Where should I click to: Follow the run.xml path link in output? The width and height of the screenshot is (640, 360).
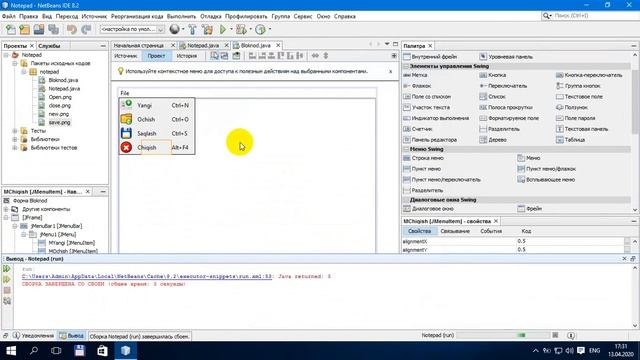click(147, 276)
